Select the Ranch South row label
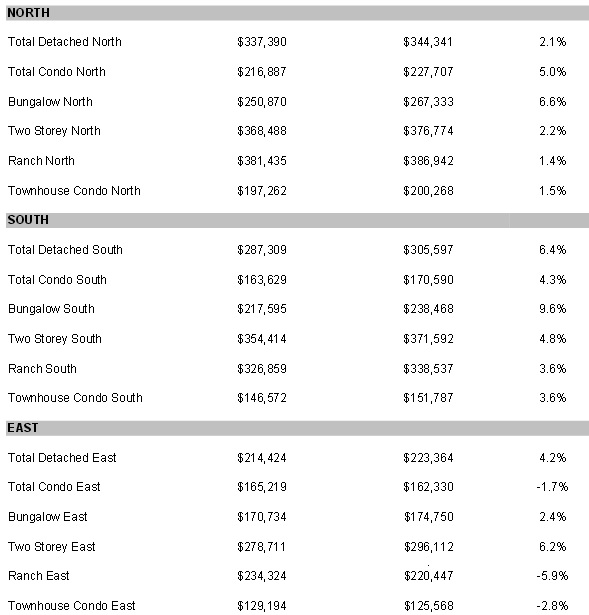Screen dimensions: 589x615 pyautogui.click(x=42, y=369)
